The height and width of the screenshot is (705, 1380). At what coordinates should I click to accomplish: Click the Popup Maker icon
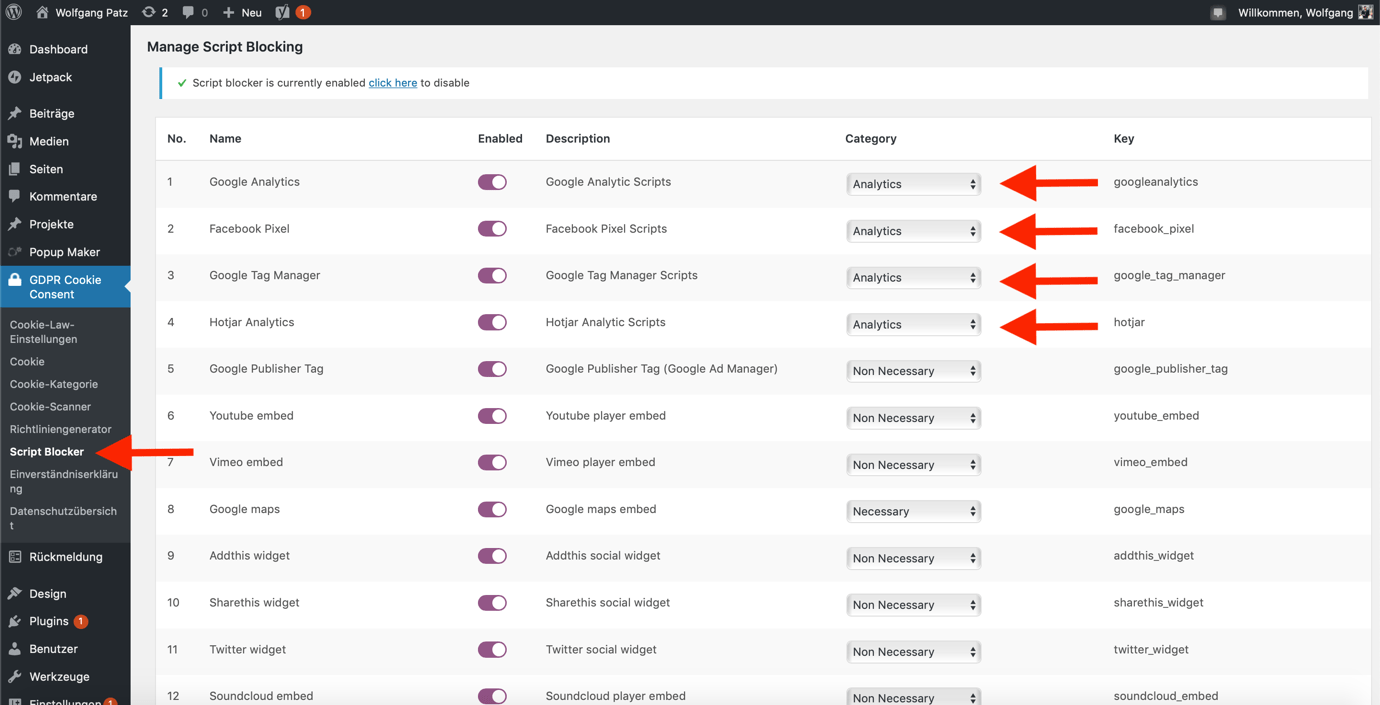coord(15,252)
